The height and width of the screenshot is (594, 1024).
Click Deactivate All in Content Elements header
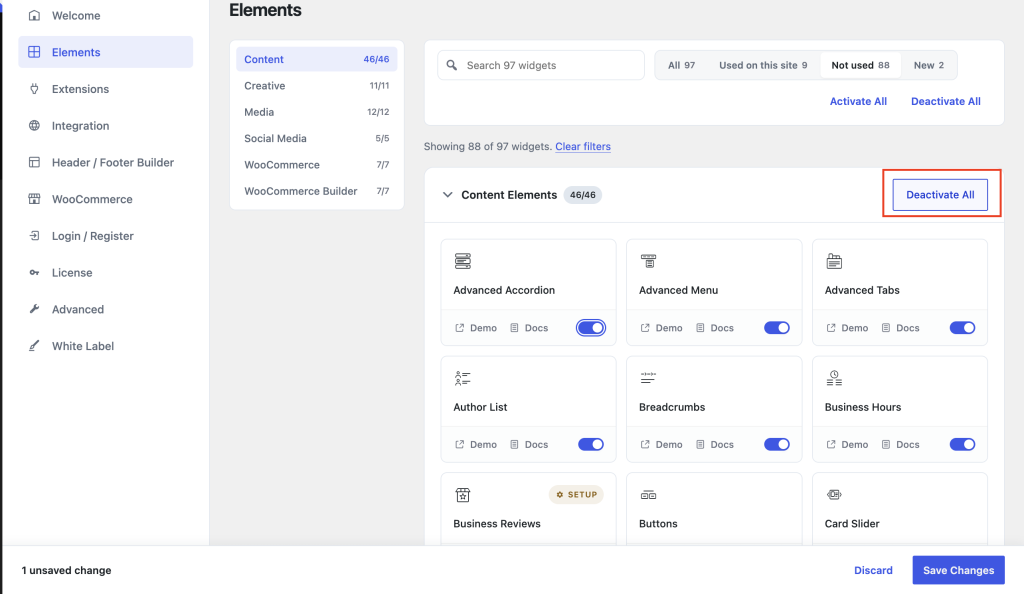click(x=940, y=195)
